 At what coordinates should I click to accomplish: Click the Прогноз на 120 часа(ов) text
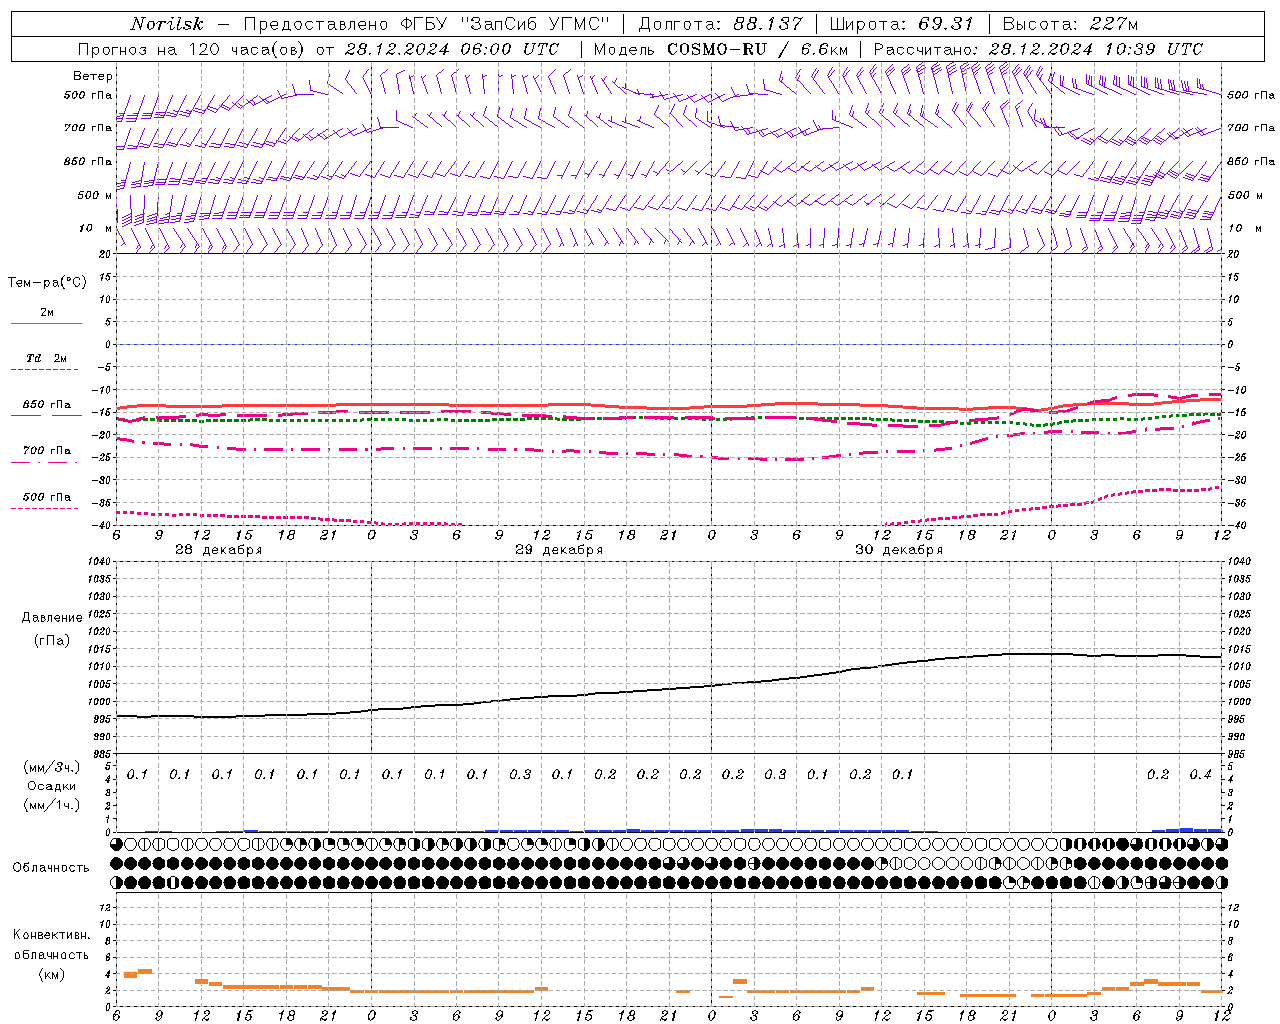point(192,49)
